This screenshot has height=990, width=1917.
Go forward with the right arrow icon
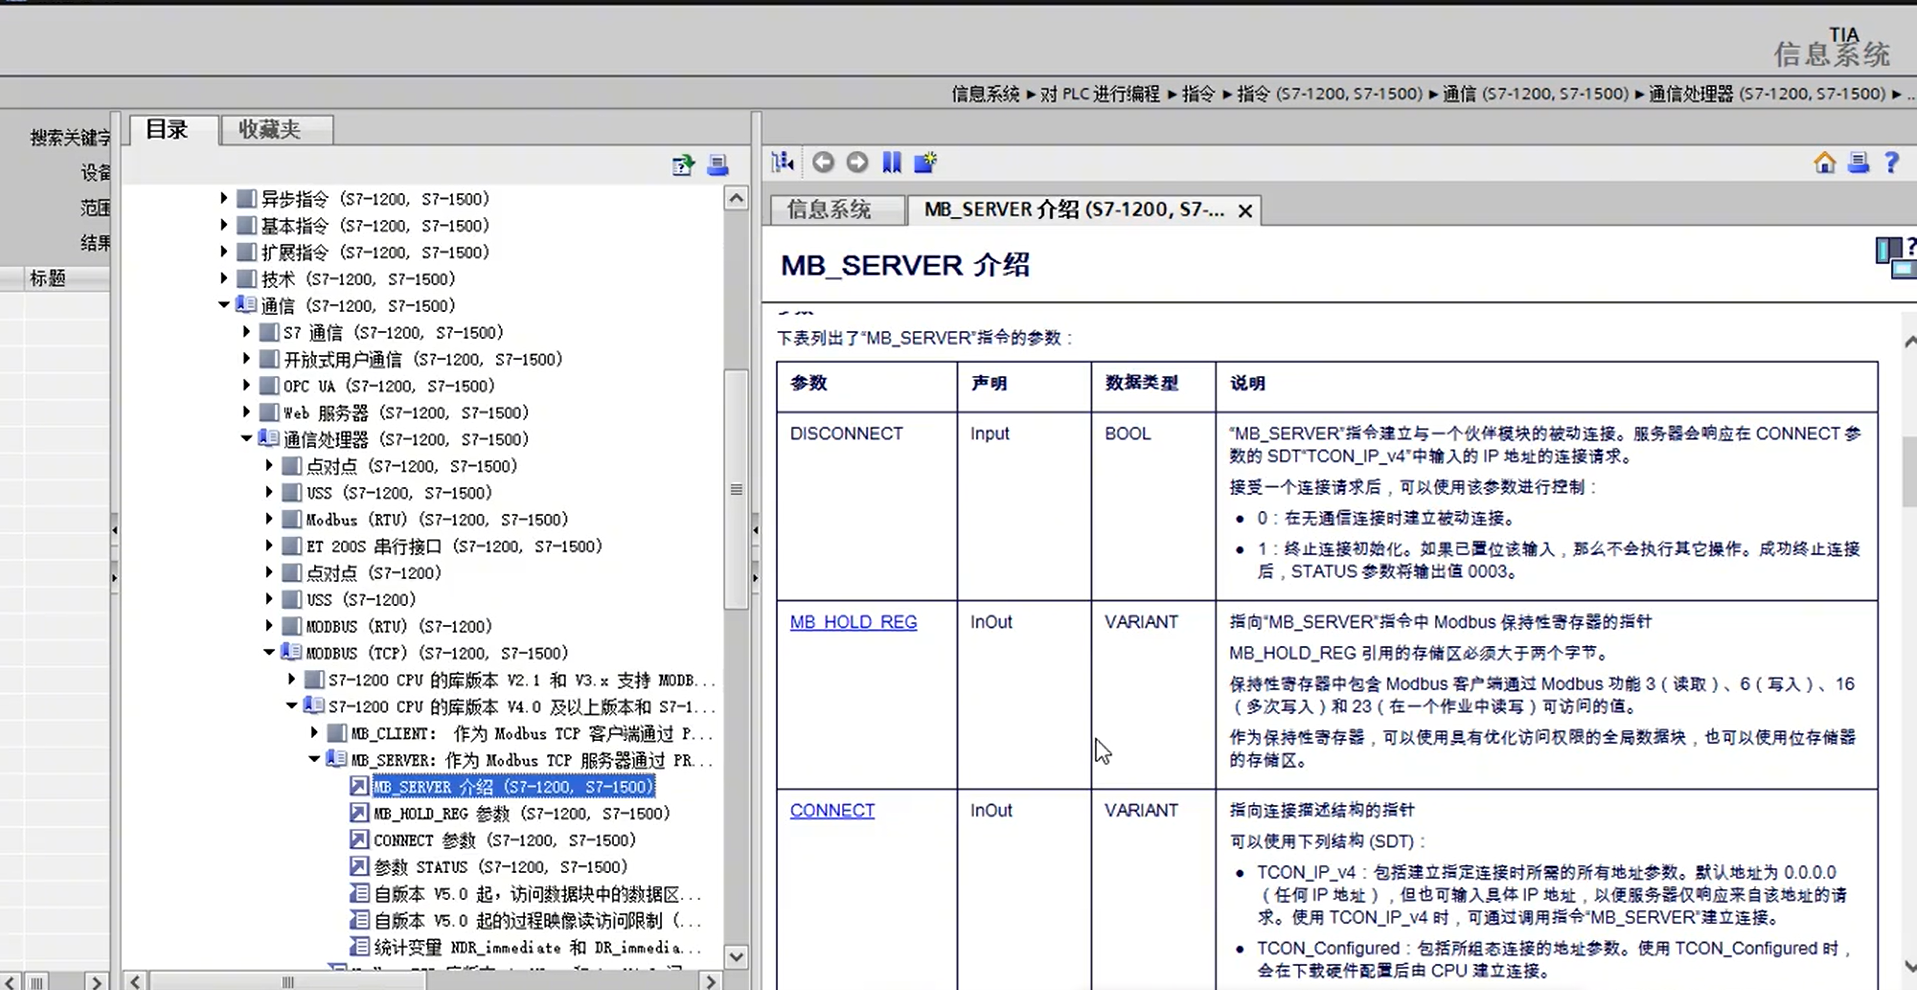click(x=857, y=162)
